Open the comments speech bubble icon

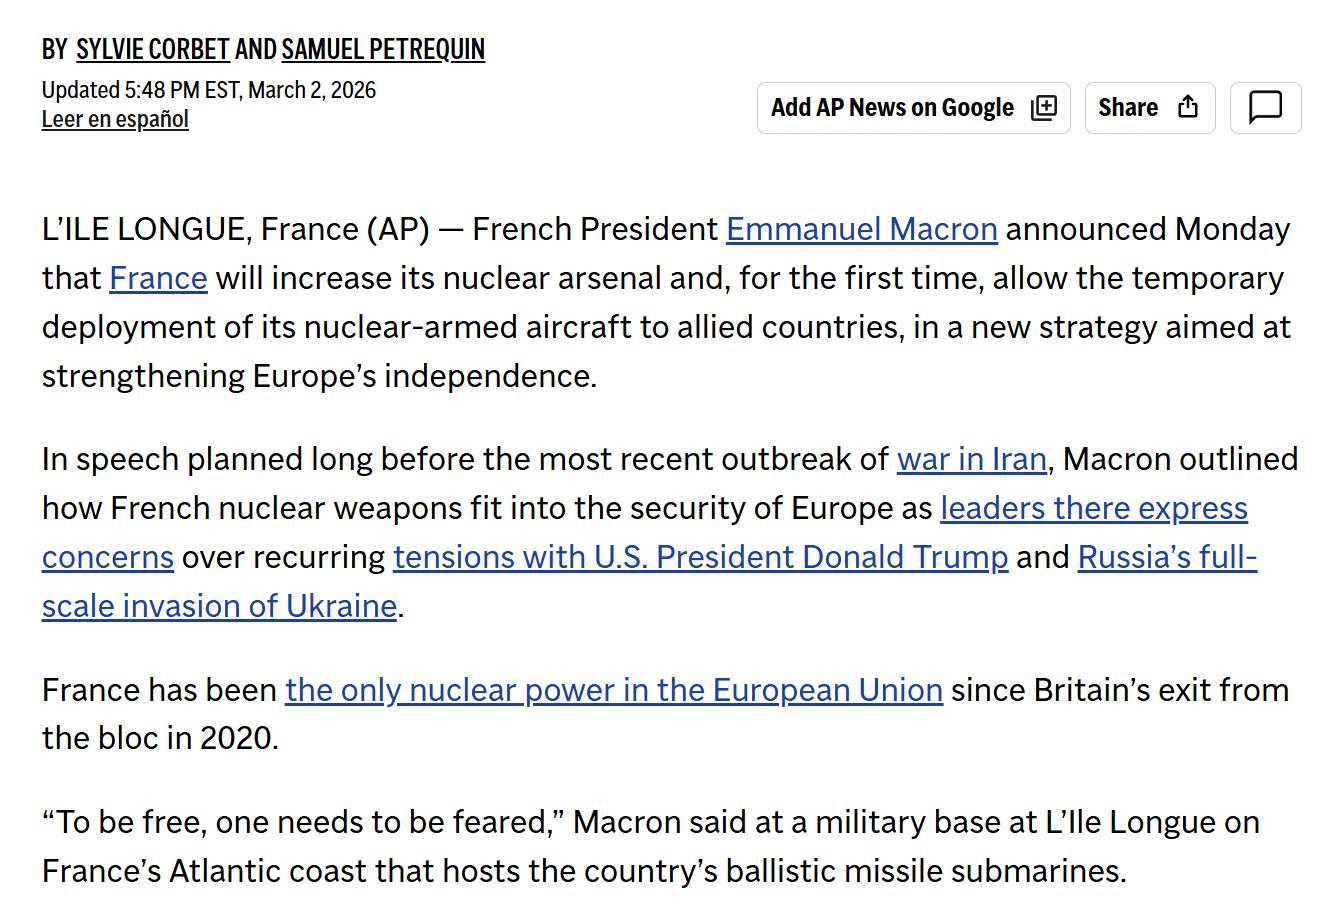(1265, 108)
